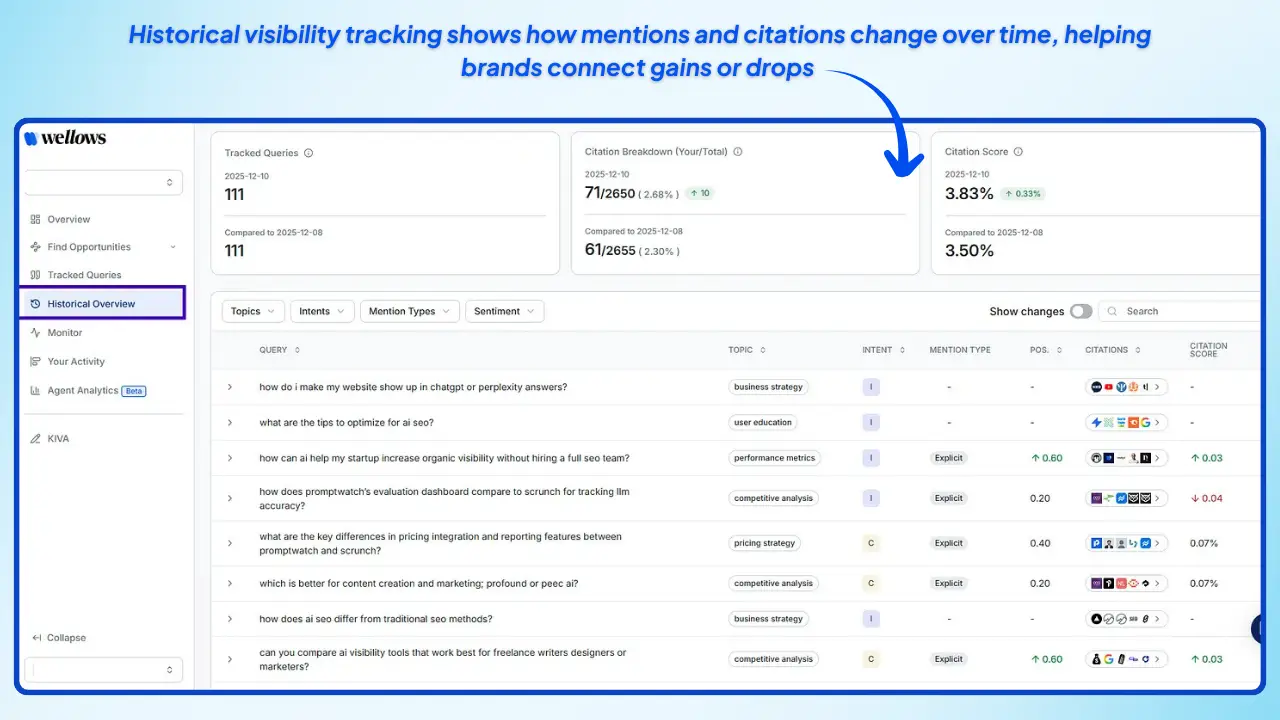Go to Your Activity

pos(76,362)
